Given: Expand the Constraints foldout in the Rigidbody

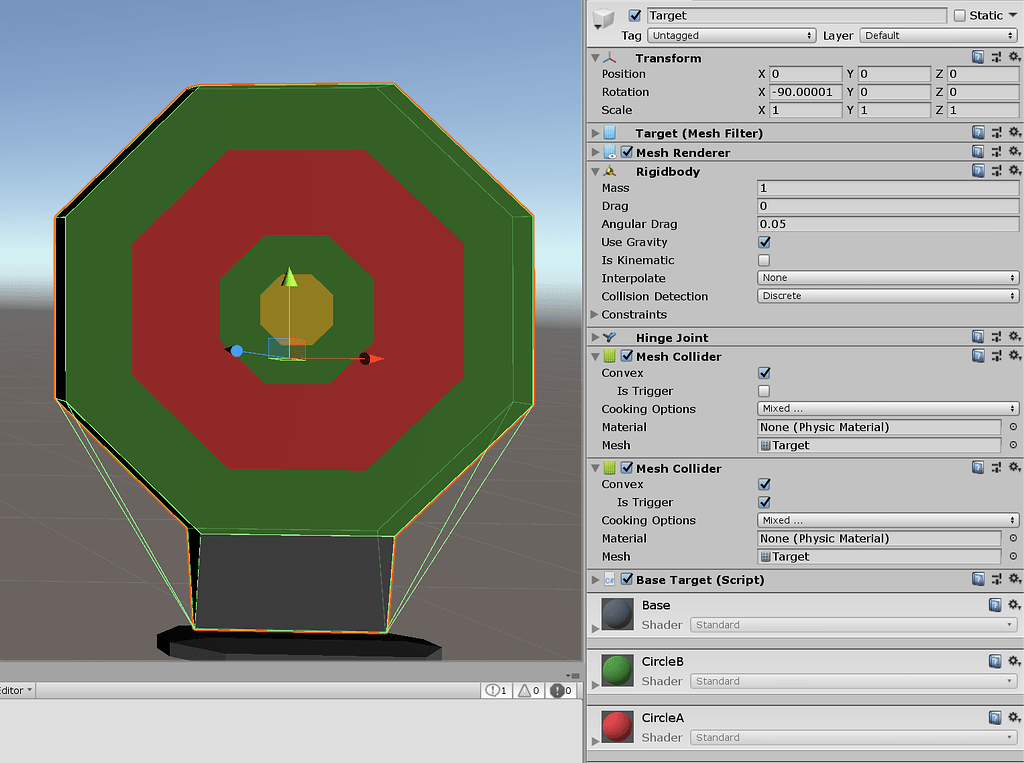Looking at the screenshot, I should click(595, 314).
